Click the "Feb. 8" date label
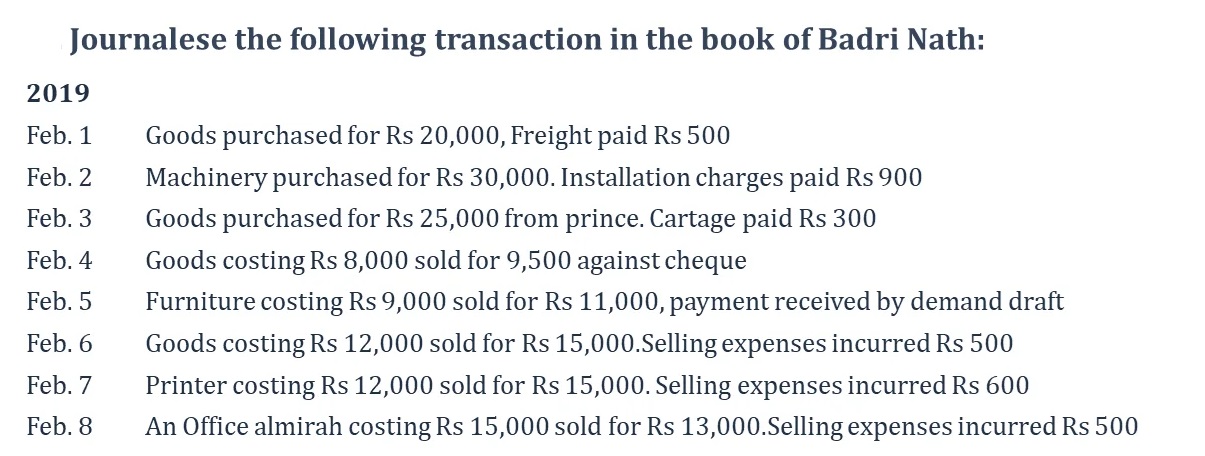The height and width of the screenshot is (456, 1205). [59, 427]
